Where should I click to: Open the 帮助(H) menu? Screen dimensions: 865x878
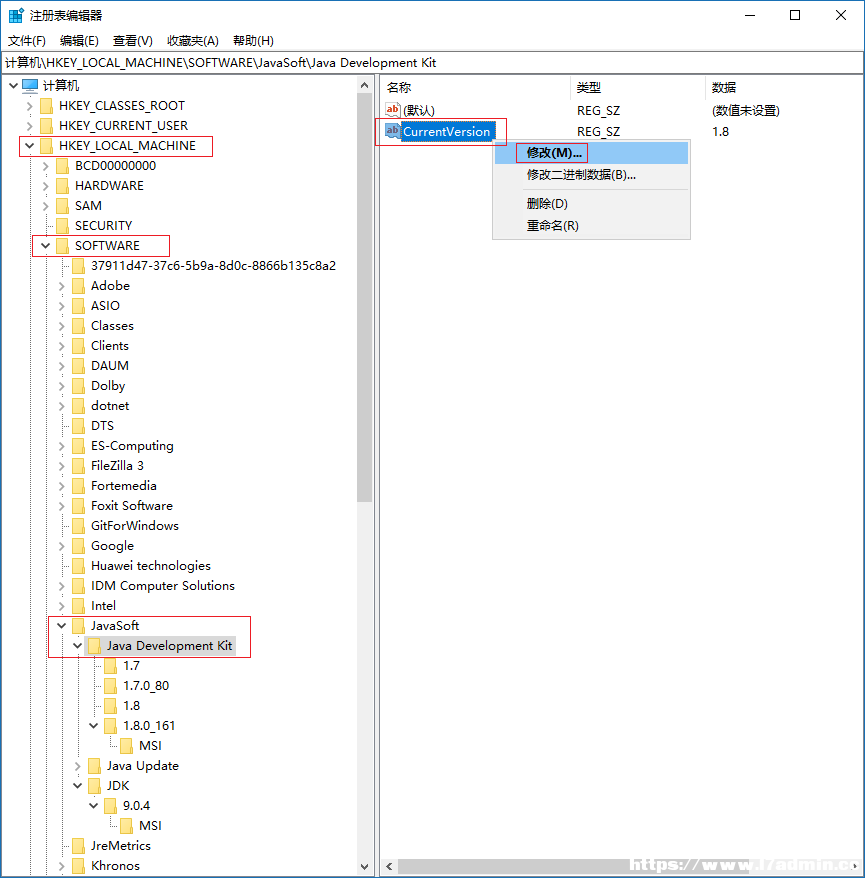(253, 41)
